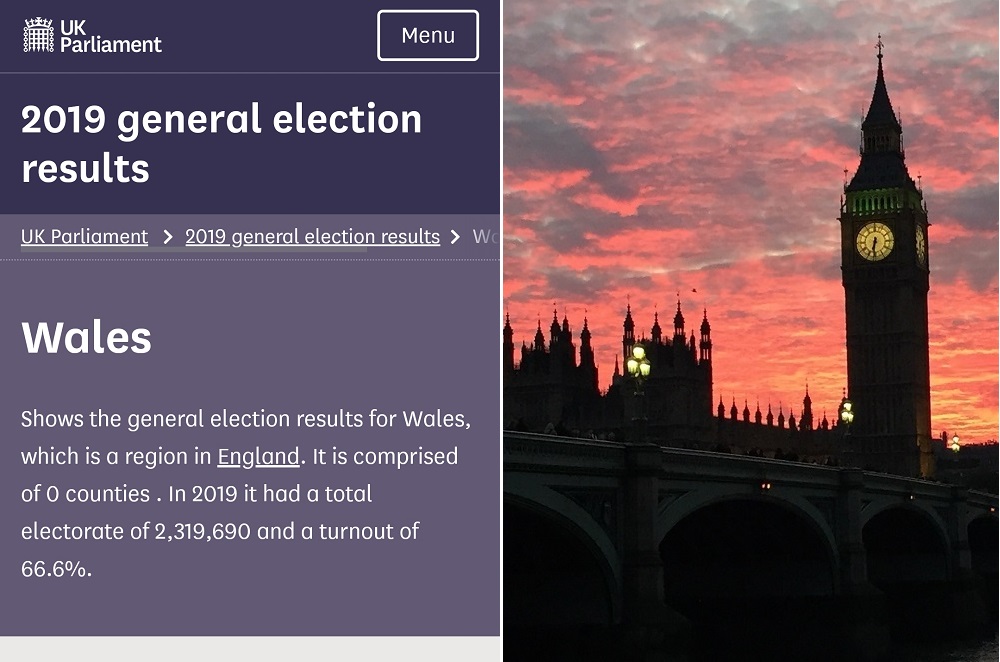Click the chevron after the UK Parliament breadcrumb

[167, 237]
